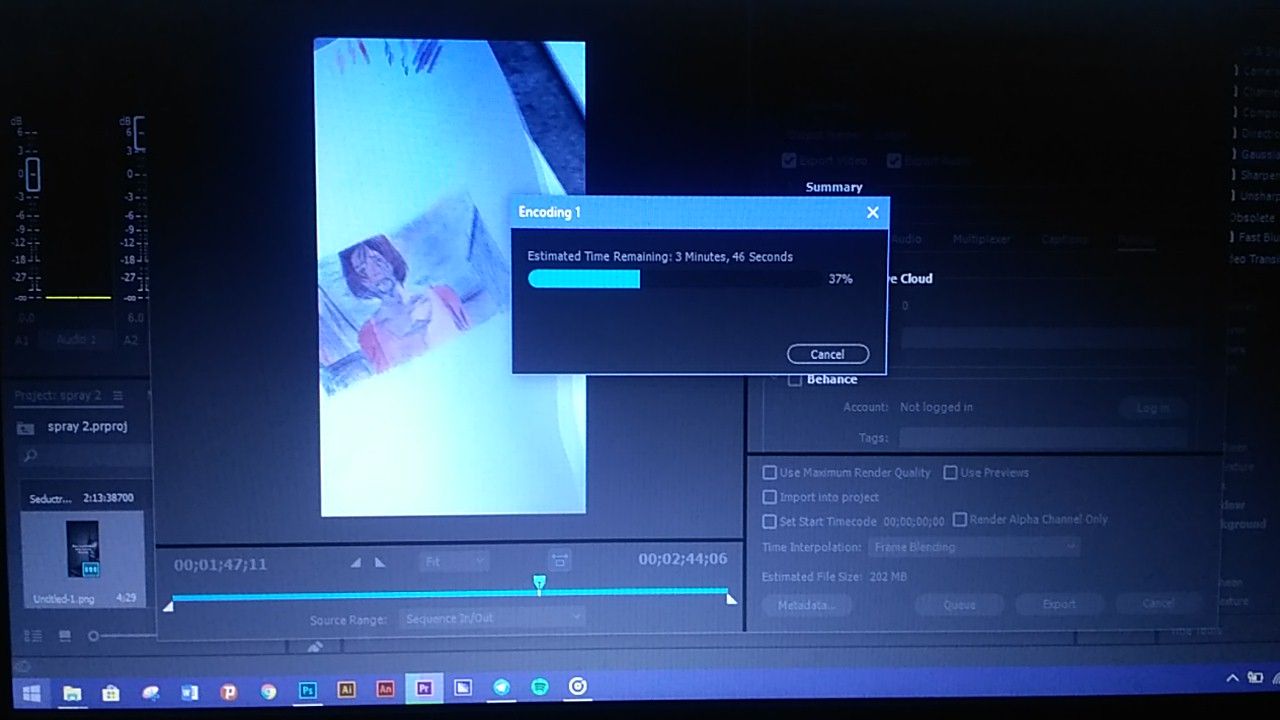Open the Windows Start menu
1280x720 pixels.
(x=32, y=691)
